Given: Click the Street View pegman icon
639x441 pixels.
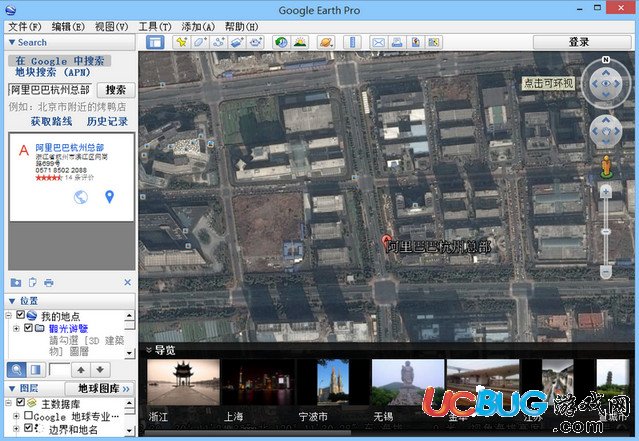Looking at the screenshot, I should [606, 166].
